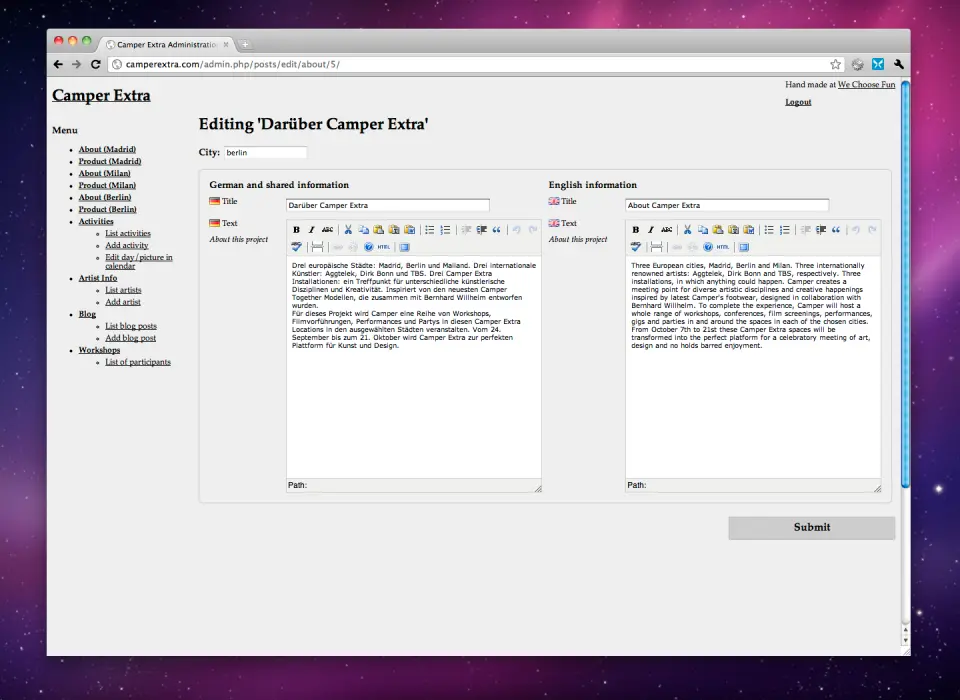960x700 pixels.
Task: Go to Camper Extra home heading link
Action: tap(101, 96)
